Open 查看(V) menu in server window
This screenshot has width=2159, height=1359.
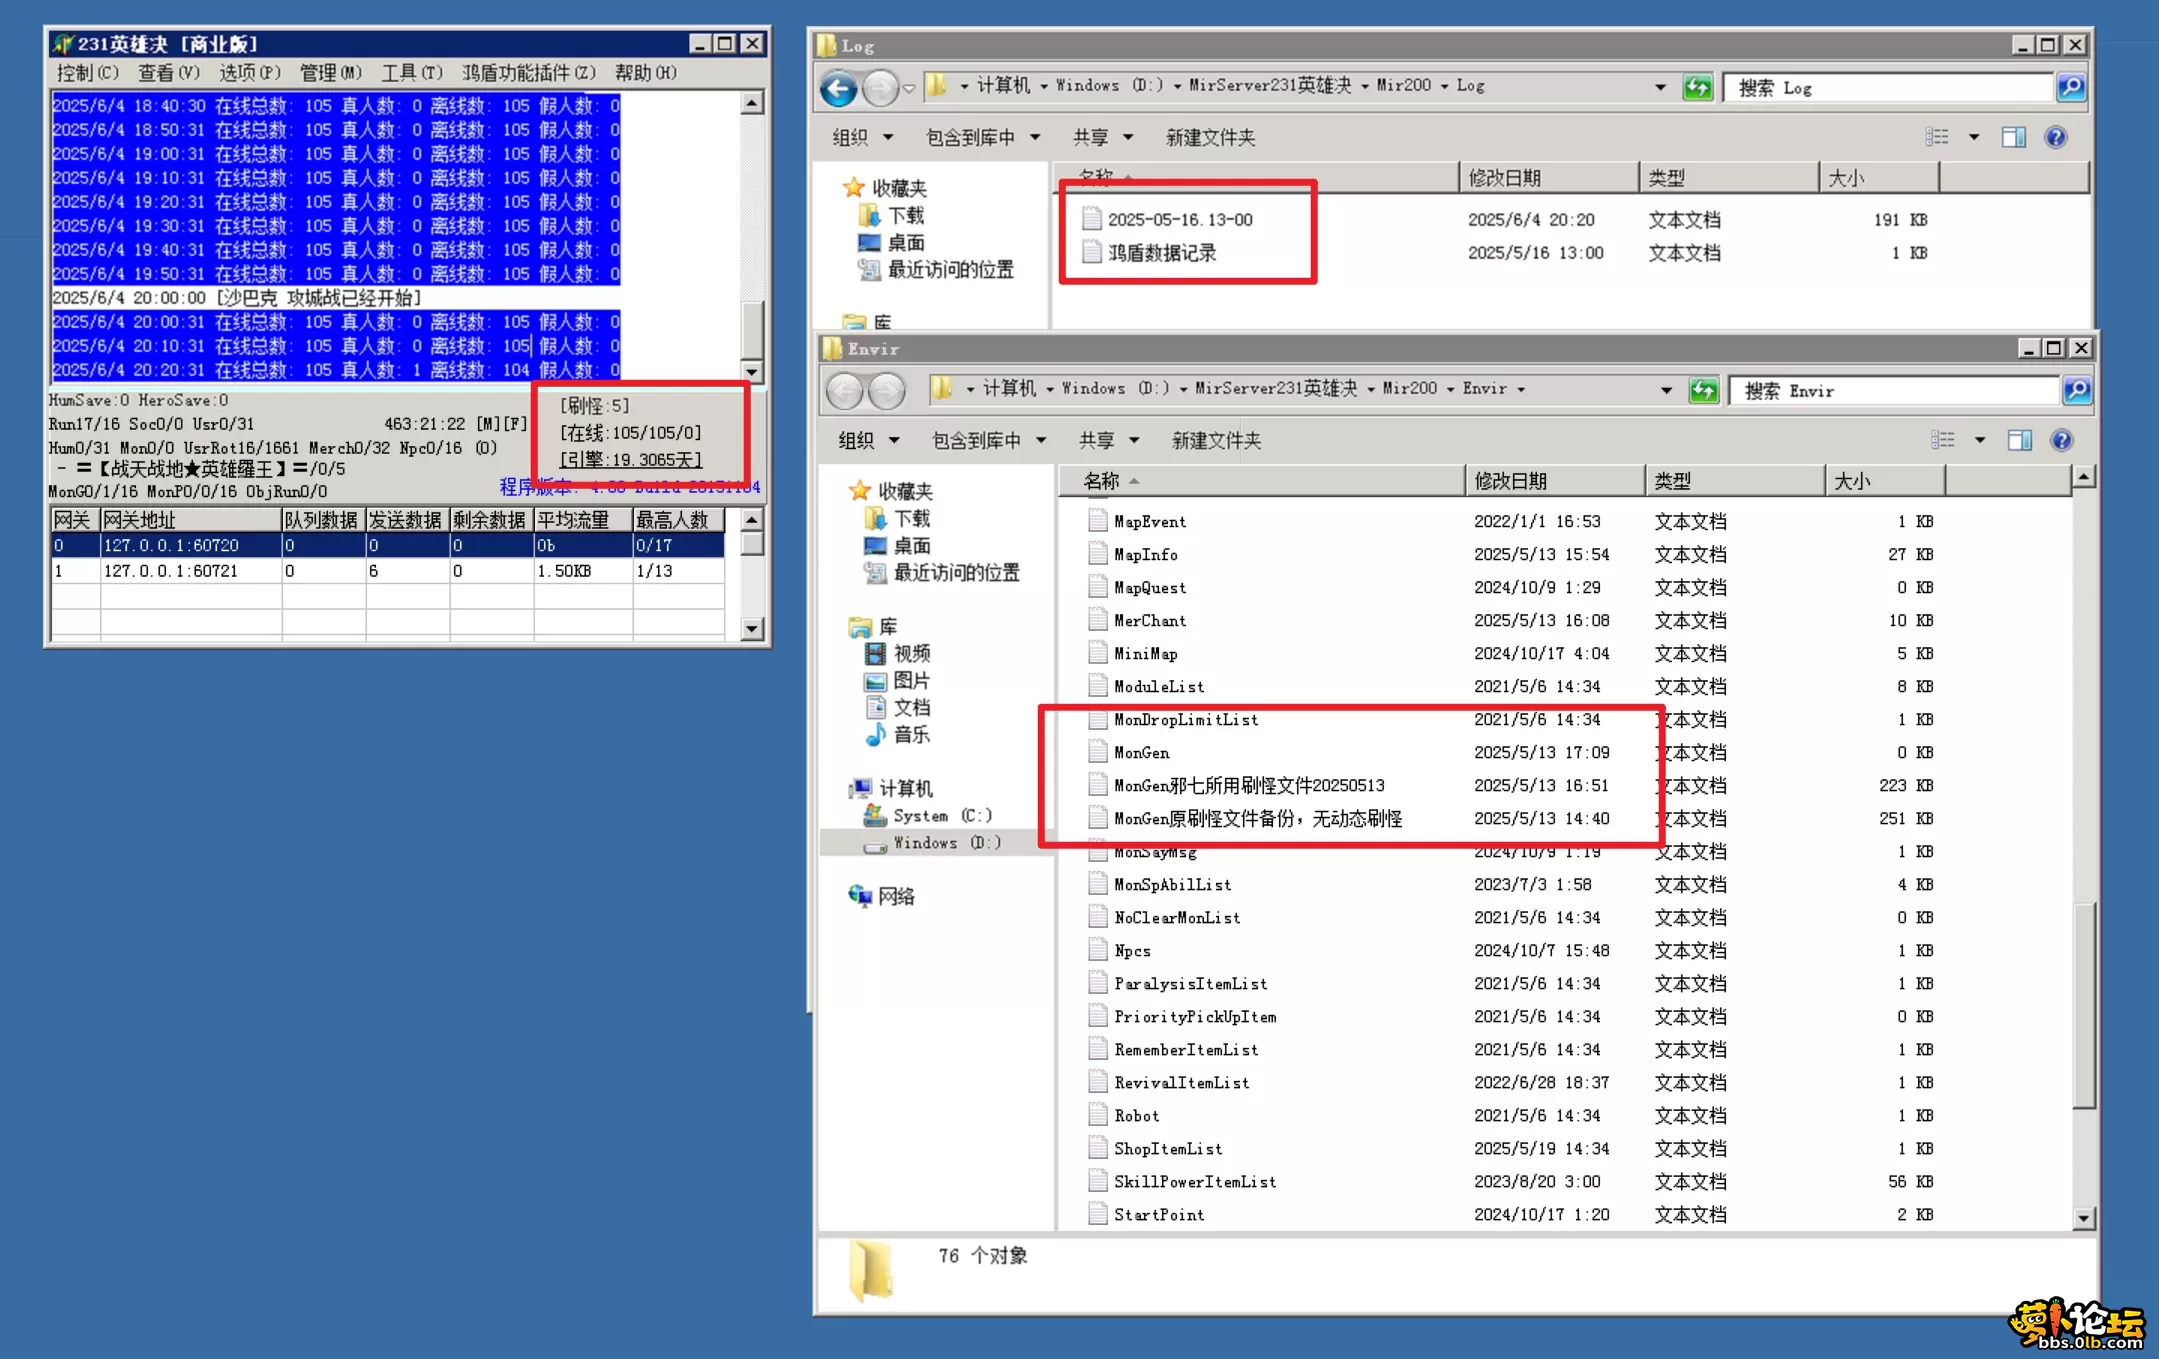tap(169, 73)
